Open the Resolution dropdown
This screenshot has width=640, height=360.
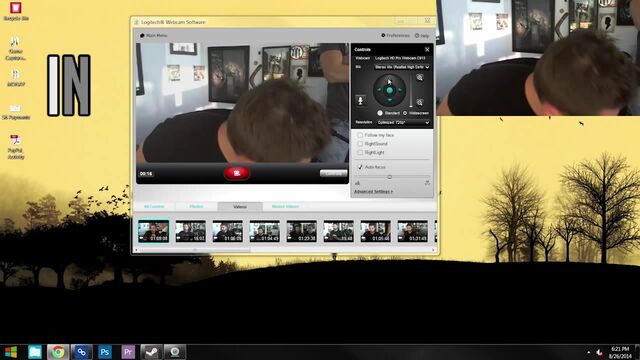(403, 122)
